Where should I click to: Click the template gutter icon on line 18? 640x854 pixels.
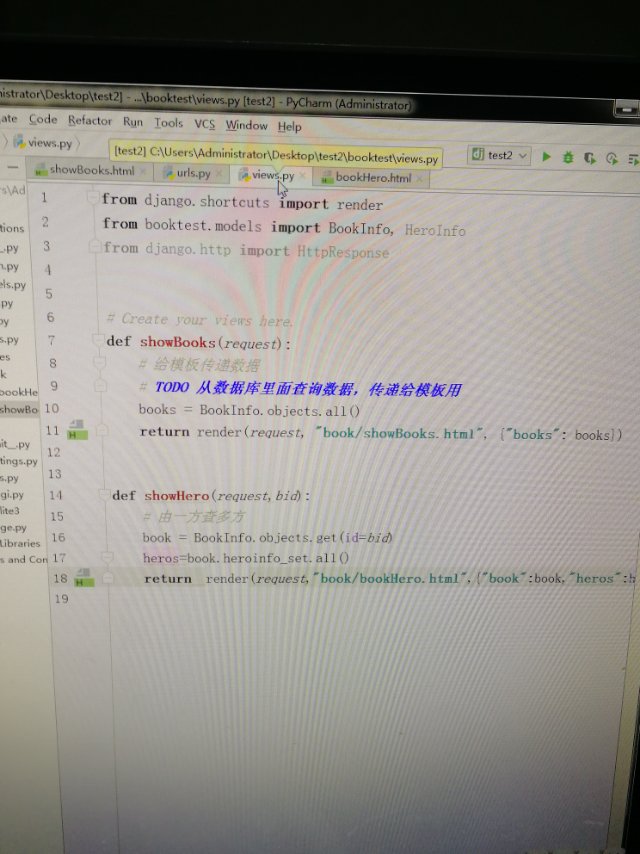pyautogui.click(x=84, y=578)
